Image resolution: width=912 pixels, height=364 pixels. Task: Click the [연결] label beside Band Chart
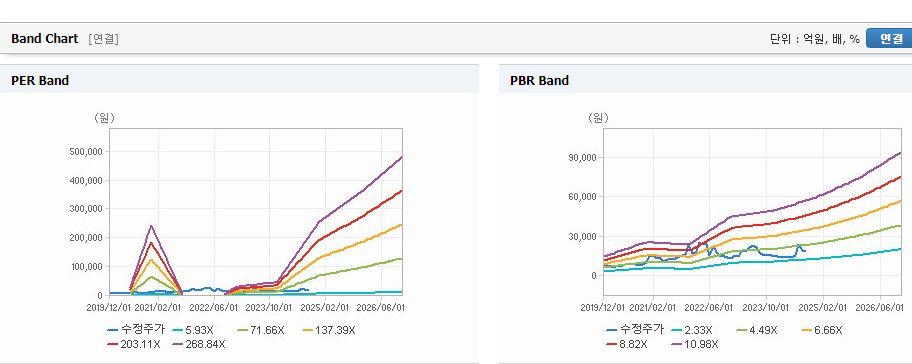click(x=104, y=39)
